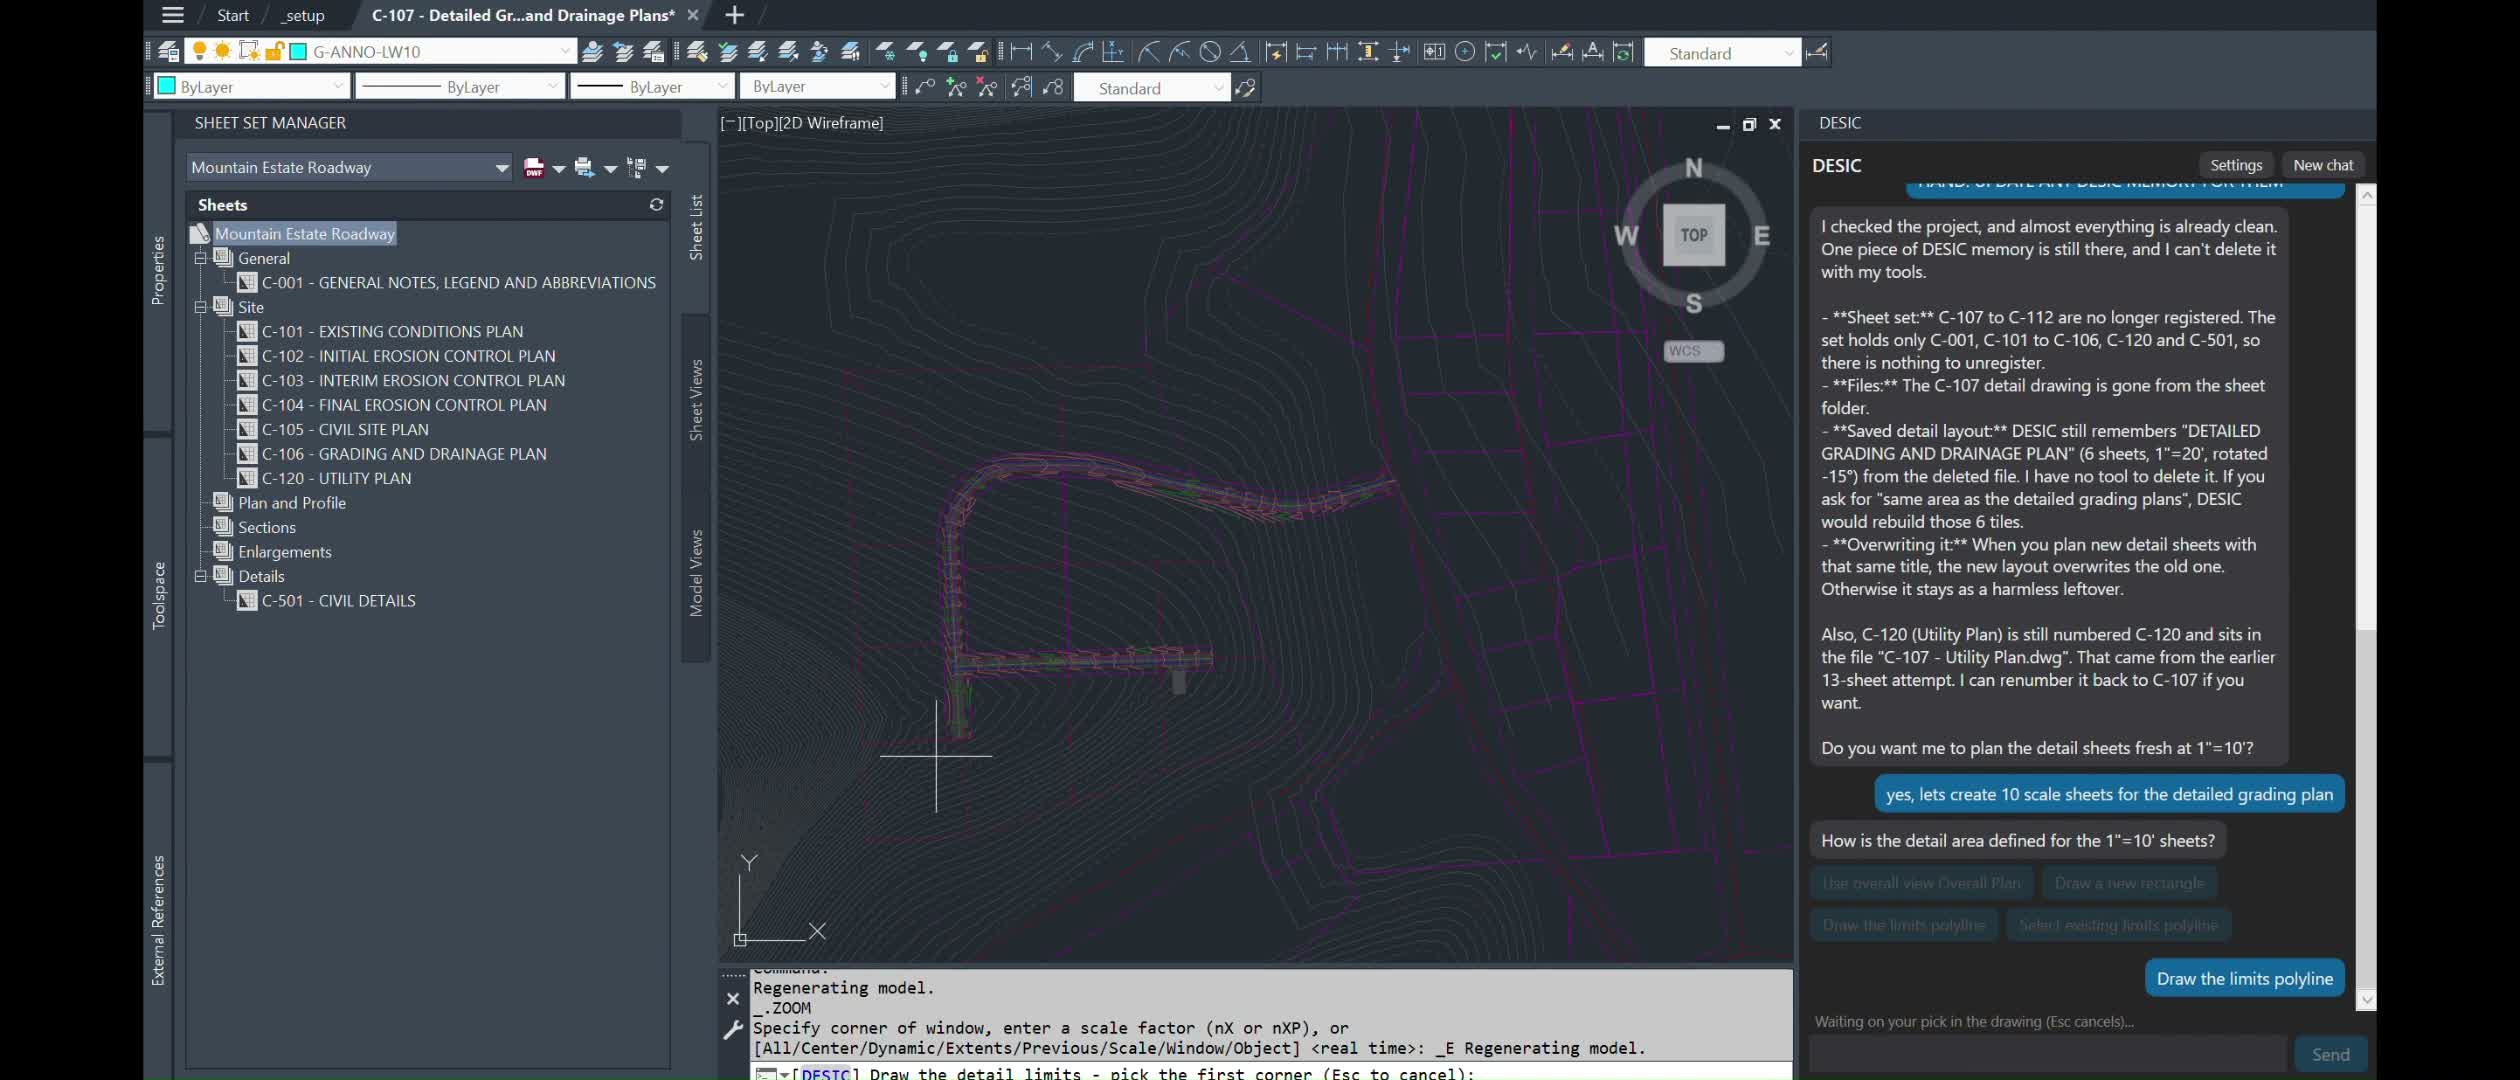Toggle layer freeze sun icon for G-ANNO-LW10
The height and width of the screenshot is (1080, 2520).
(x=223, y=51)
